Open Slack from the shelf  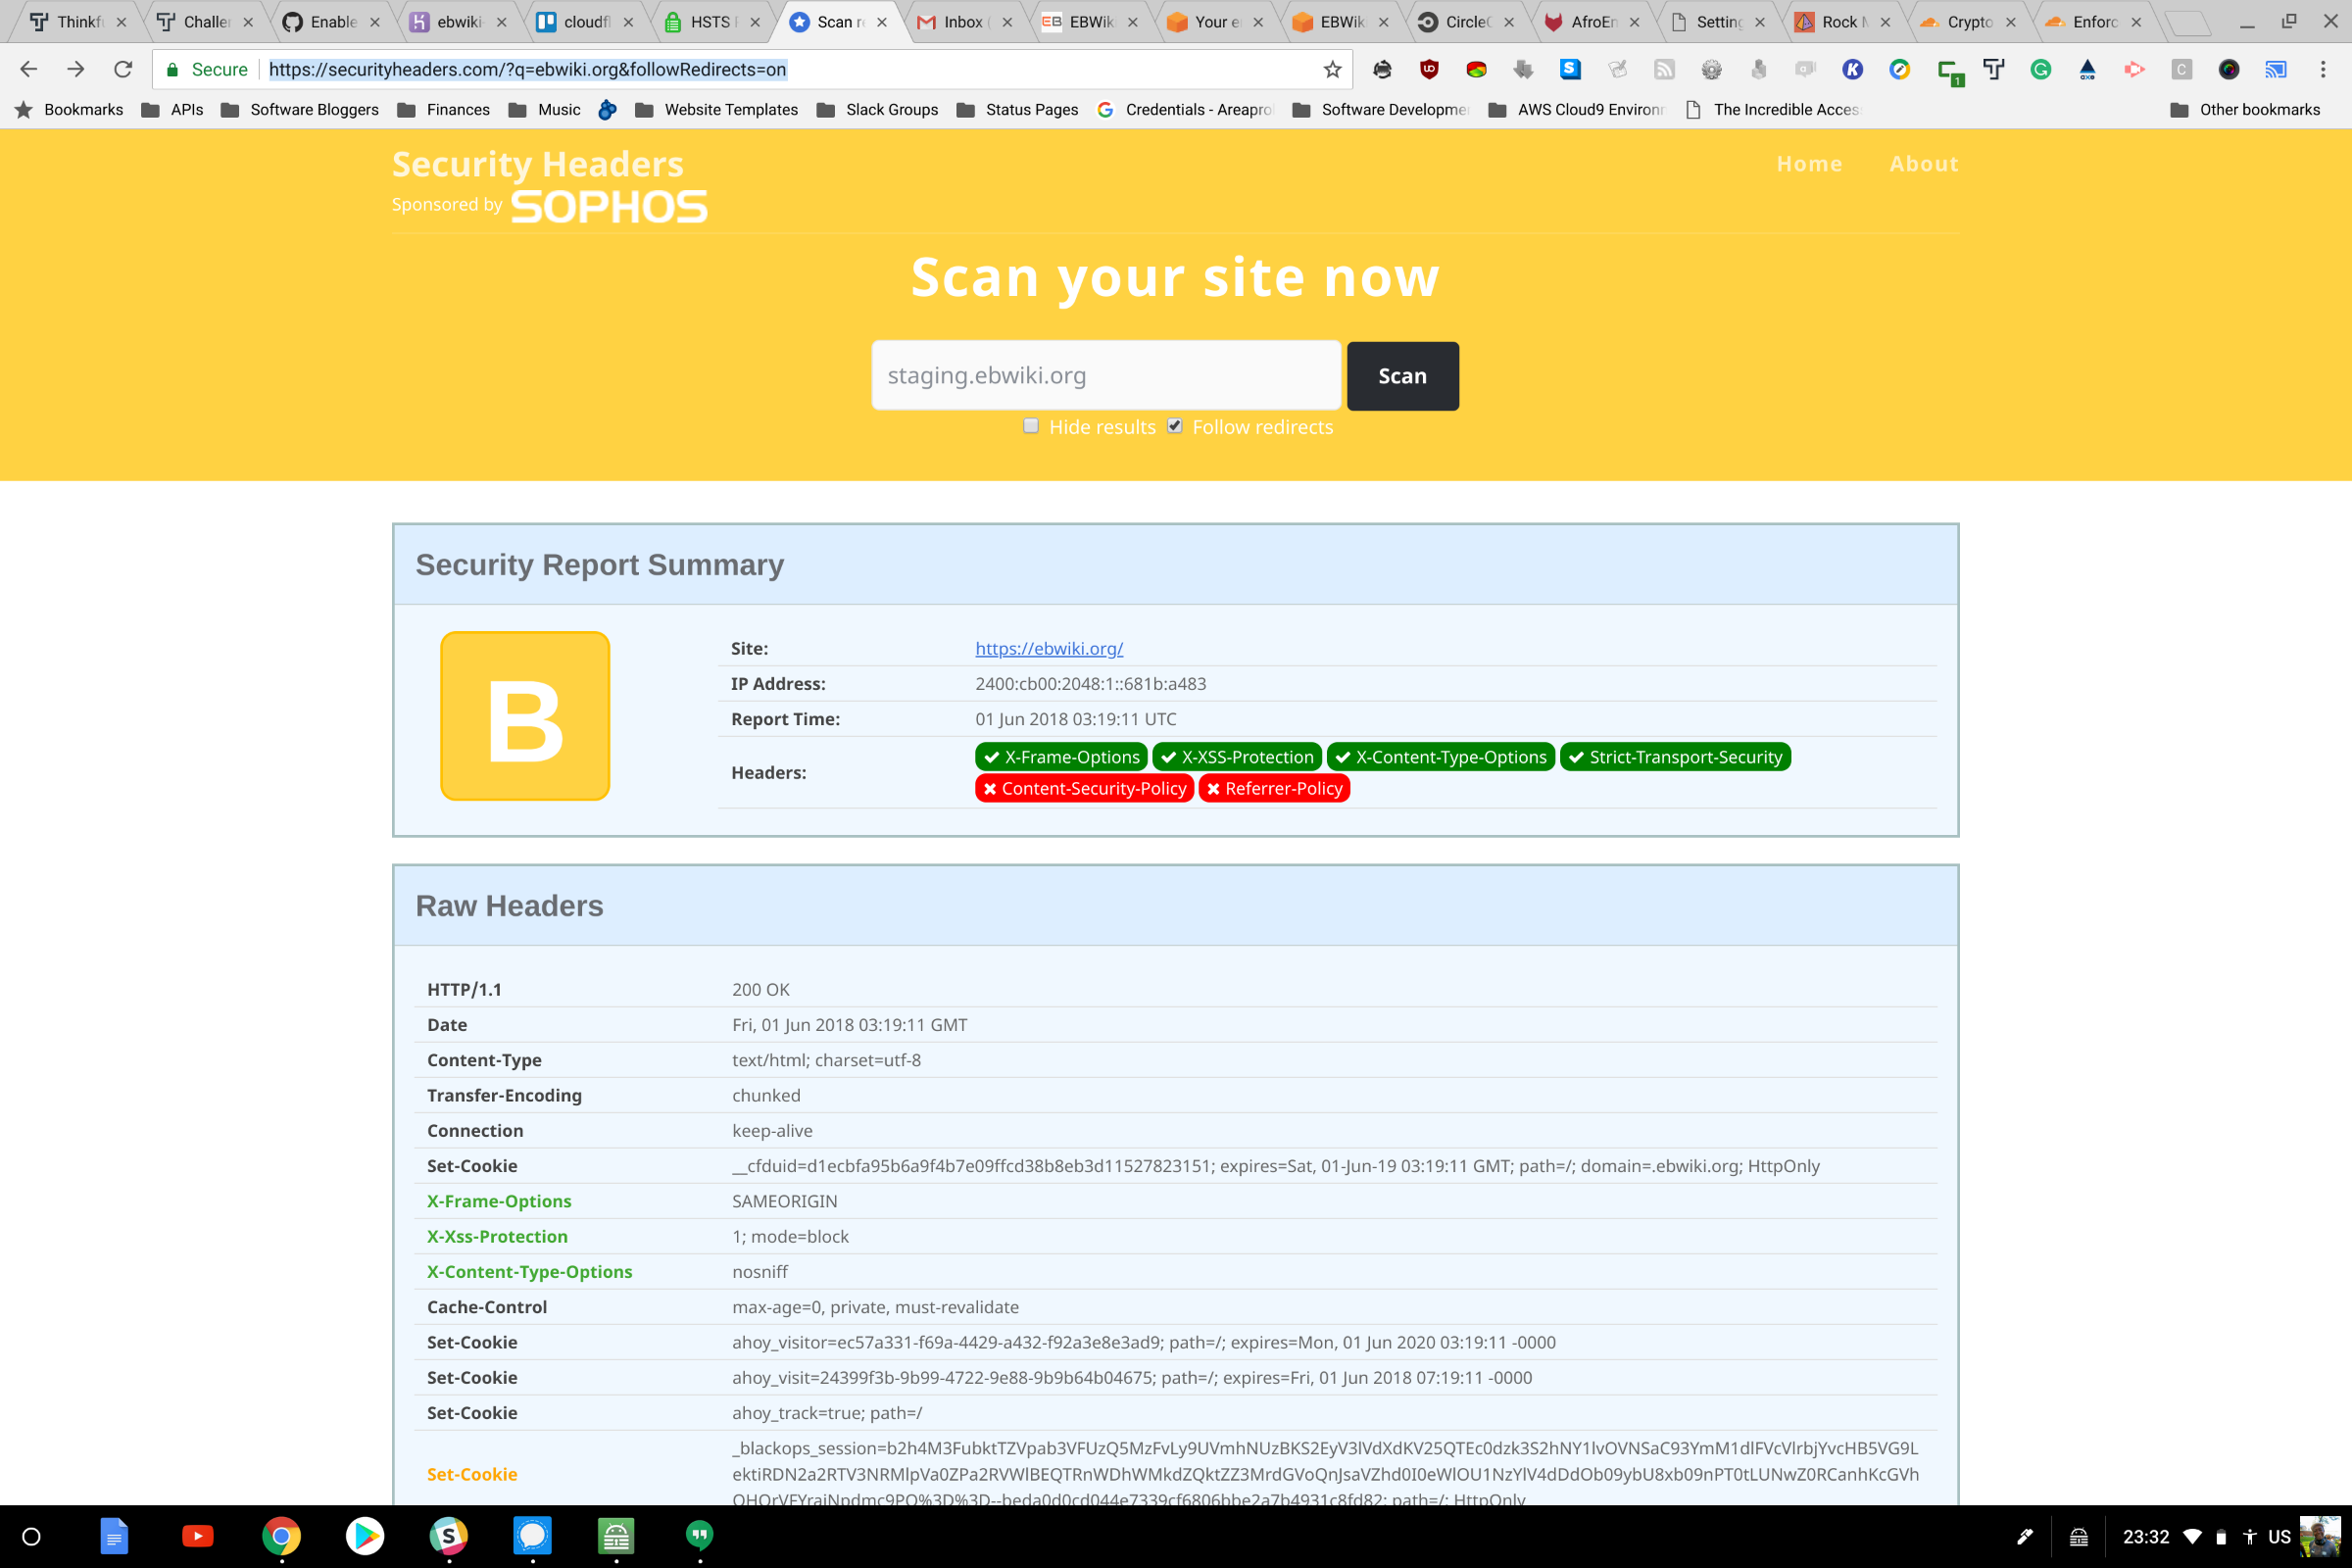[447, 1537]
